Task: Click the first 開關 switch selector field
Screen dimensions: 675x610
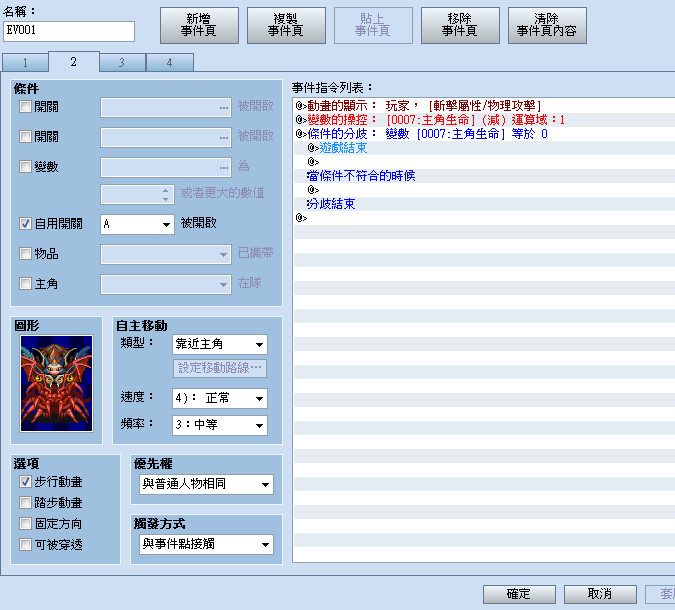Action: (166, 107)
